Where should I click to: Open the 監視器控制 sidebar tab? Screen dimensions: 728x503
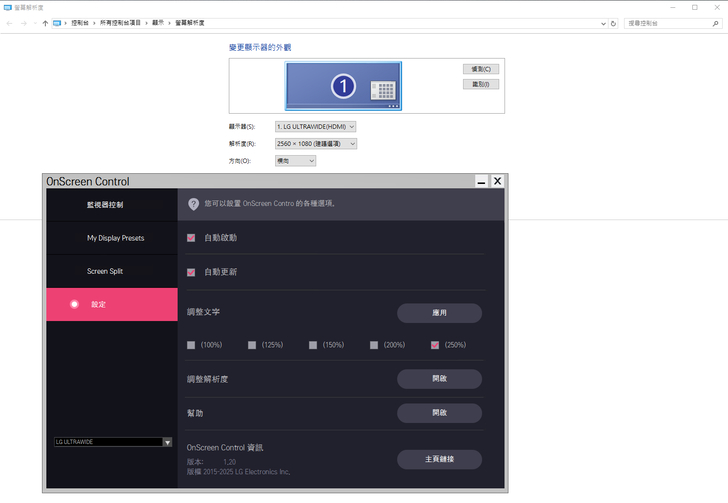coord(112,205)
